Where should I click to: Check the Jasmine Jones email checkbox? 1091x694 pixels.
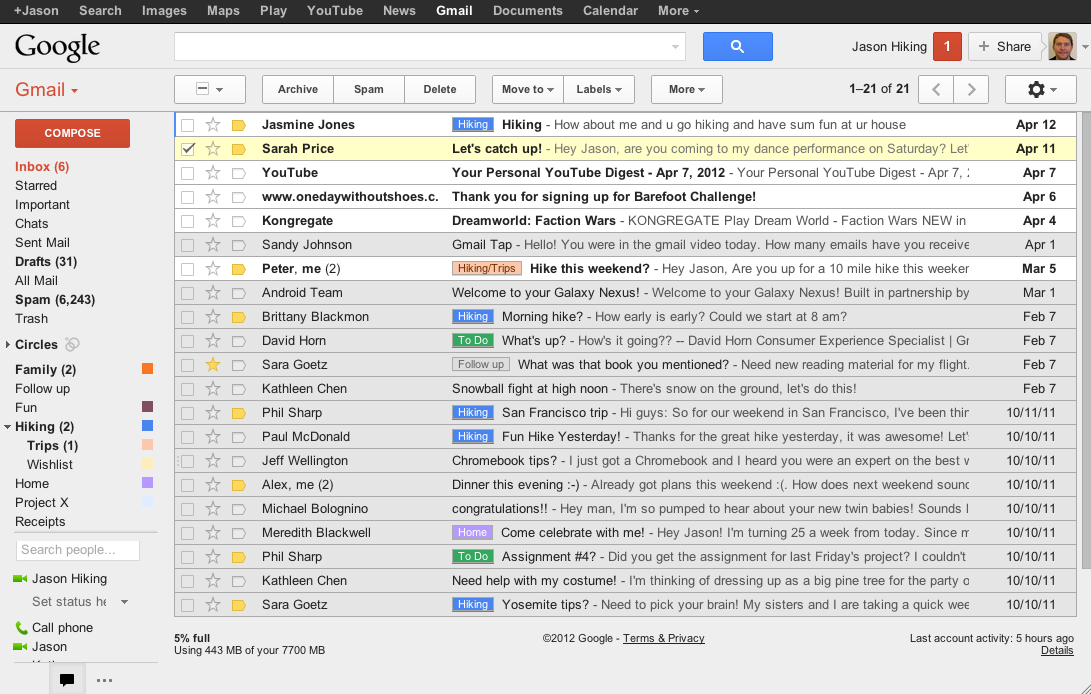click(x=188, y=125)
